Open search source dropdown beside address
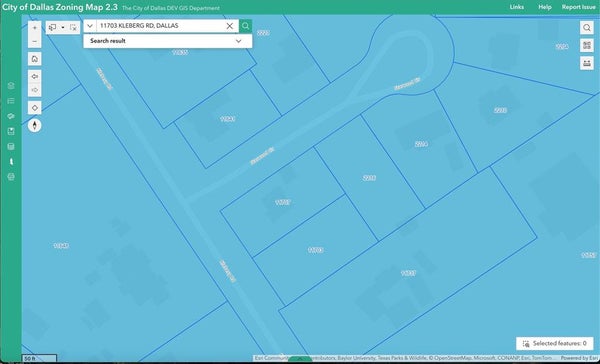 click(90, 26)
